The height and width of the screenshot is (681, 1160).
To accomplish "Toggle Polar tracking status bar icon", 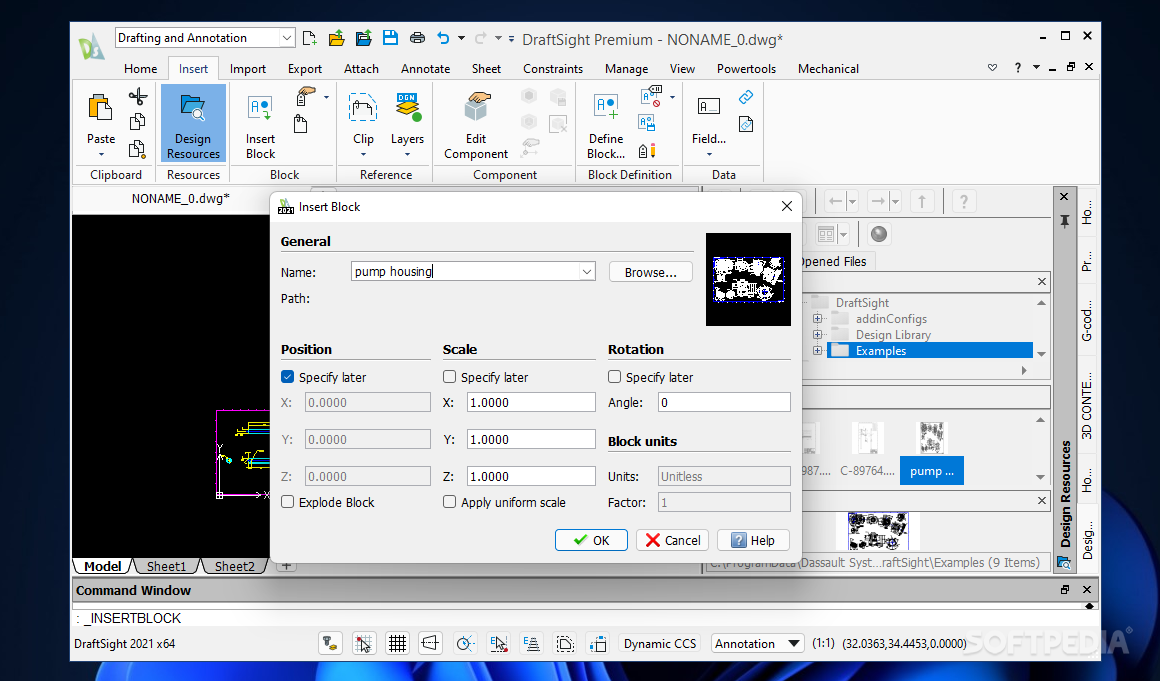I will coord(465,643).
